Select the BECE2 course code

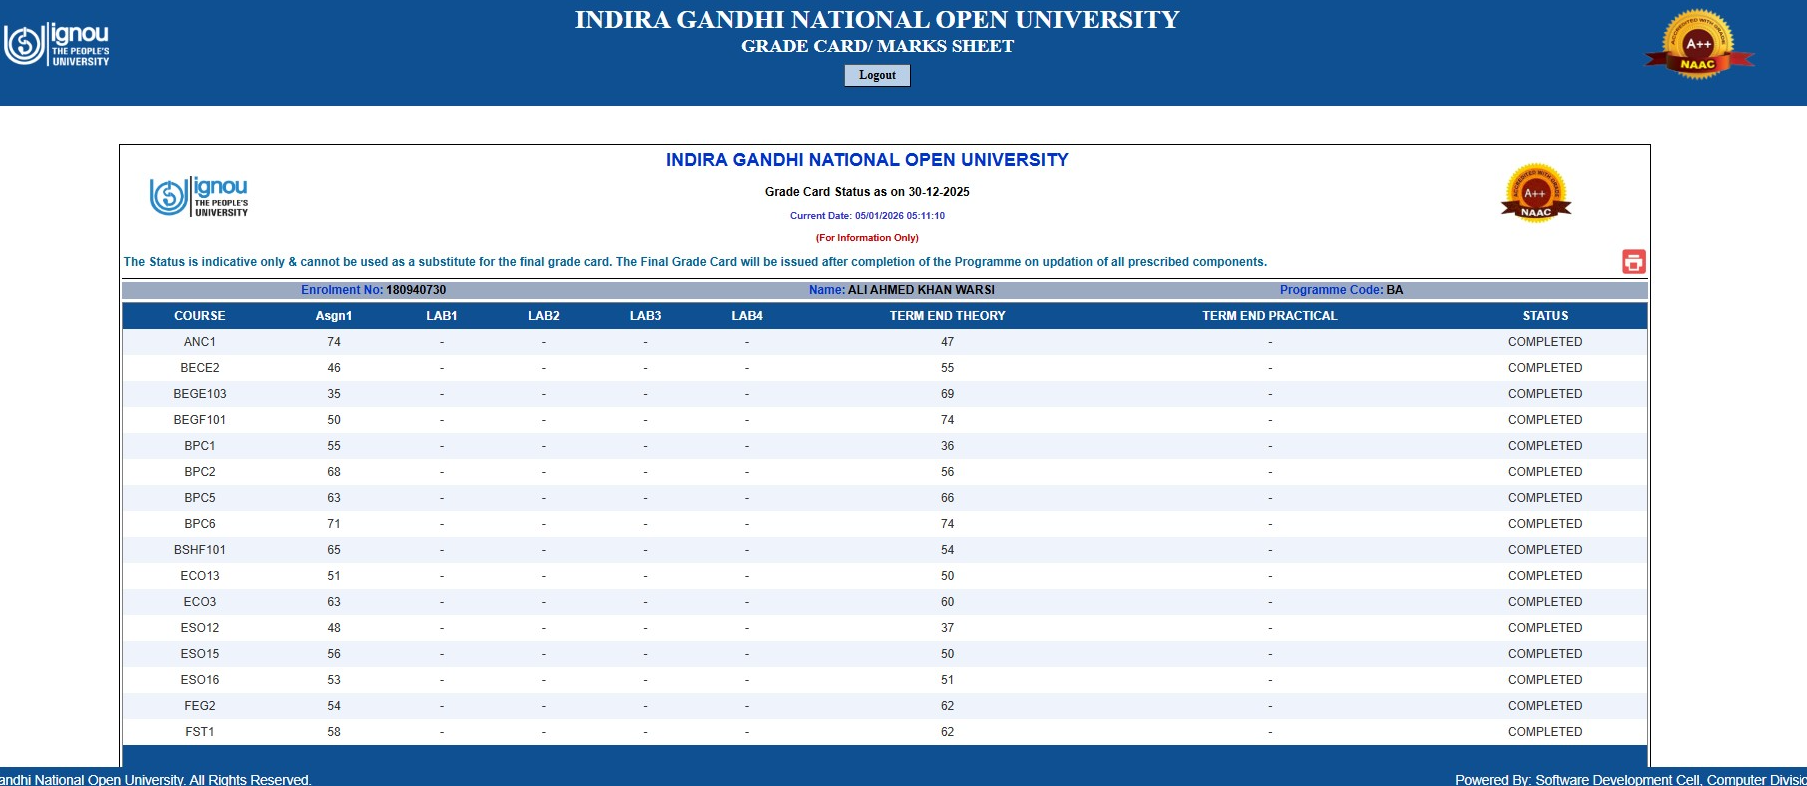pos(200,368)
